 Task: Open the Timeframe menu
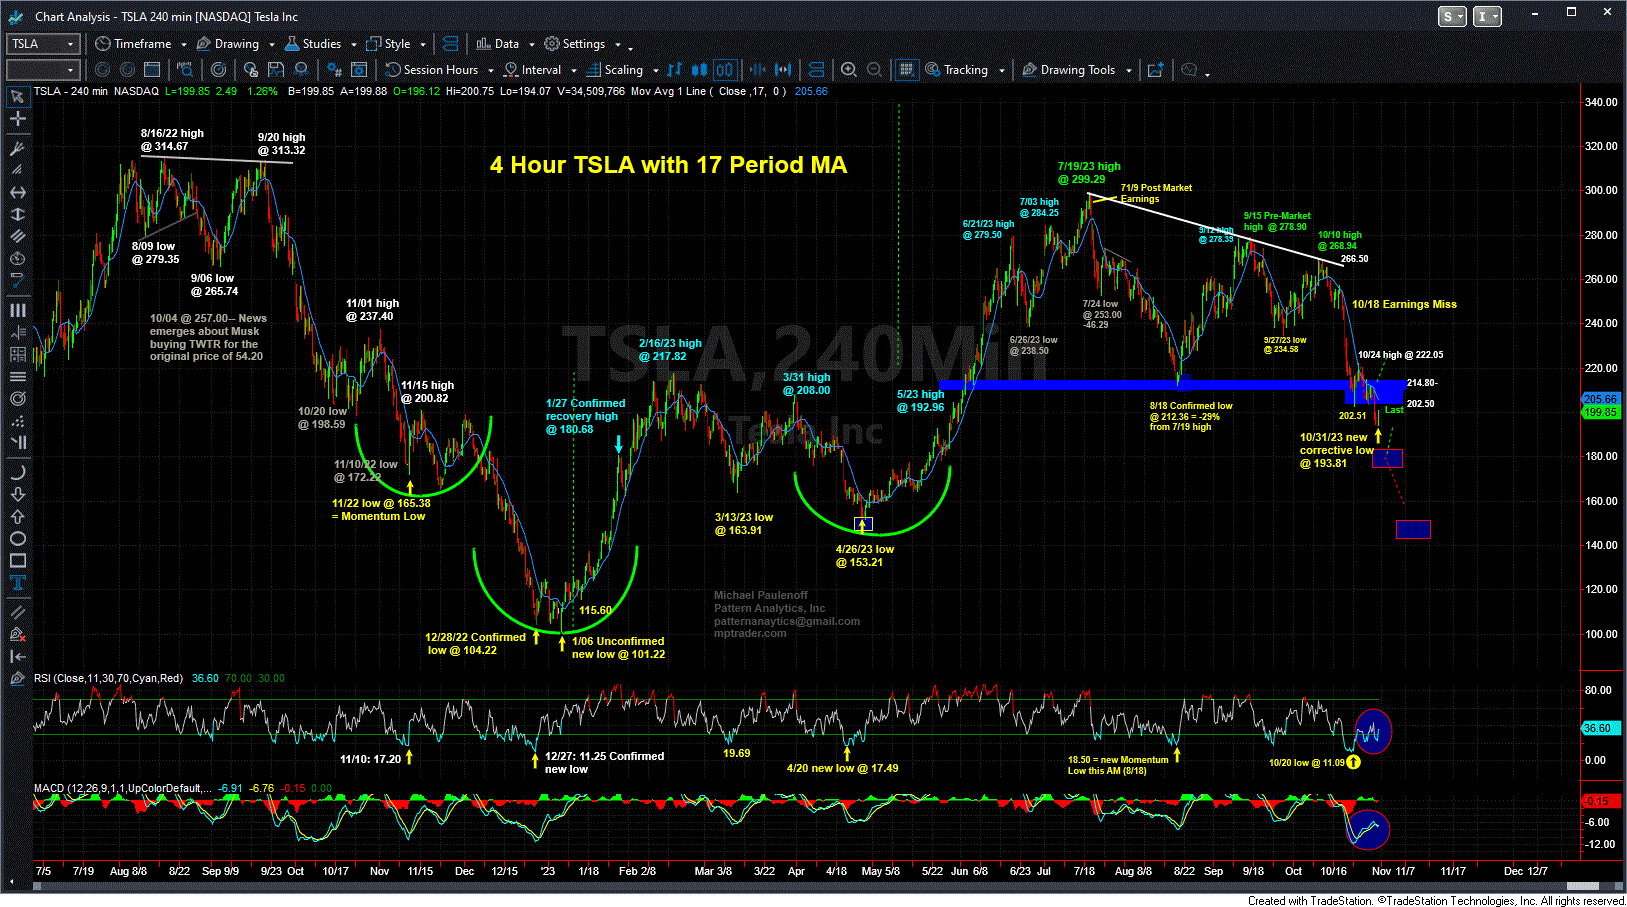(x=134, y=44)
